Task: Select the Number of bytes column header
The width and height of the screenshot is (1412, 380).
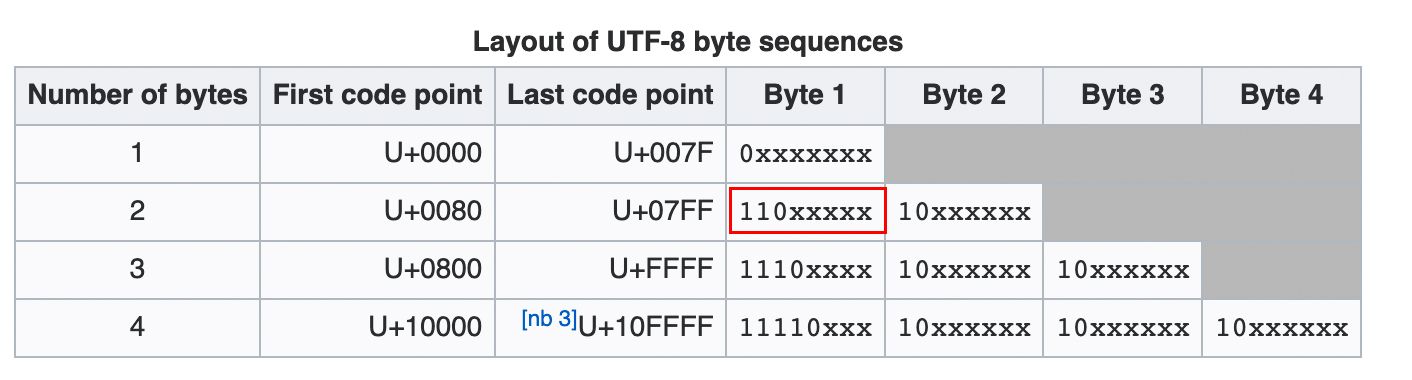Action: pos(137,96)
